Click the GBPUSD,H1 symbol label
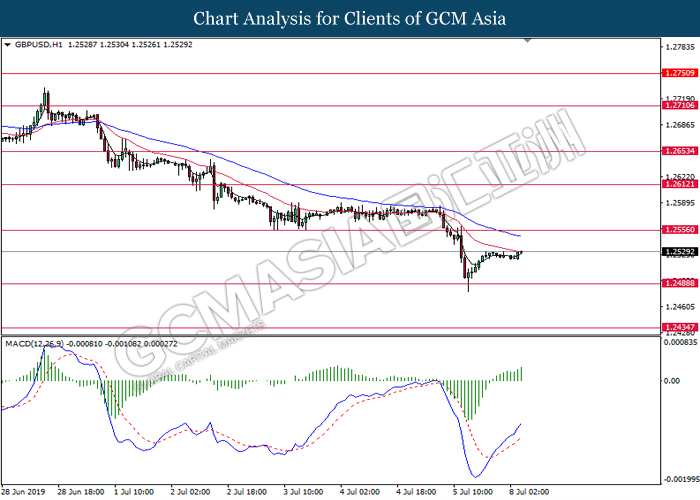The width and height of the screenshot is (700, 500). [x=38, y=45]
